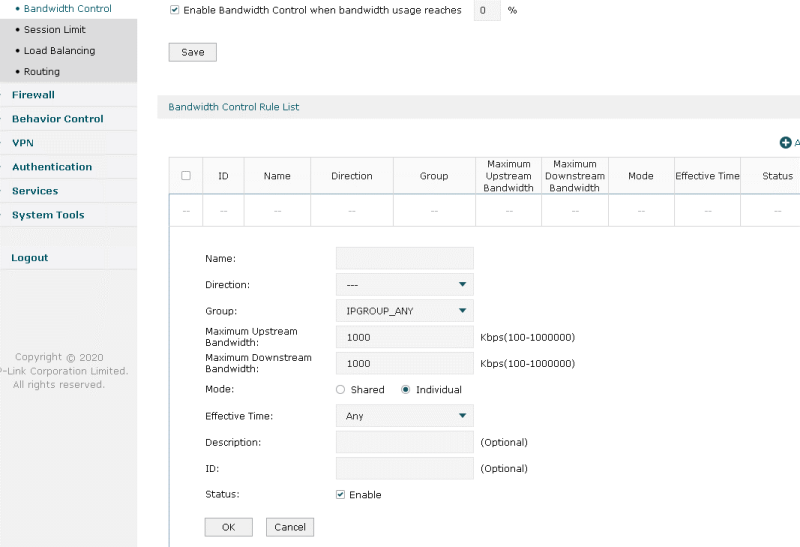Open Session Limit menu item
This screenshot has height=547, width=800.
pos(55,30)
